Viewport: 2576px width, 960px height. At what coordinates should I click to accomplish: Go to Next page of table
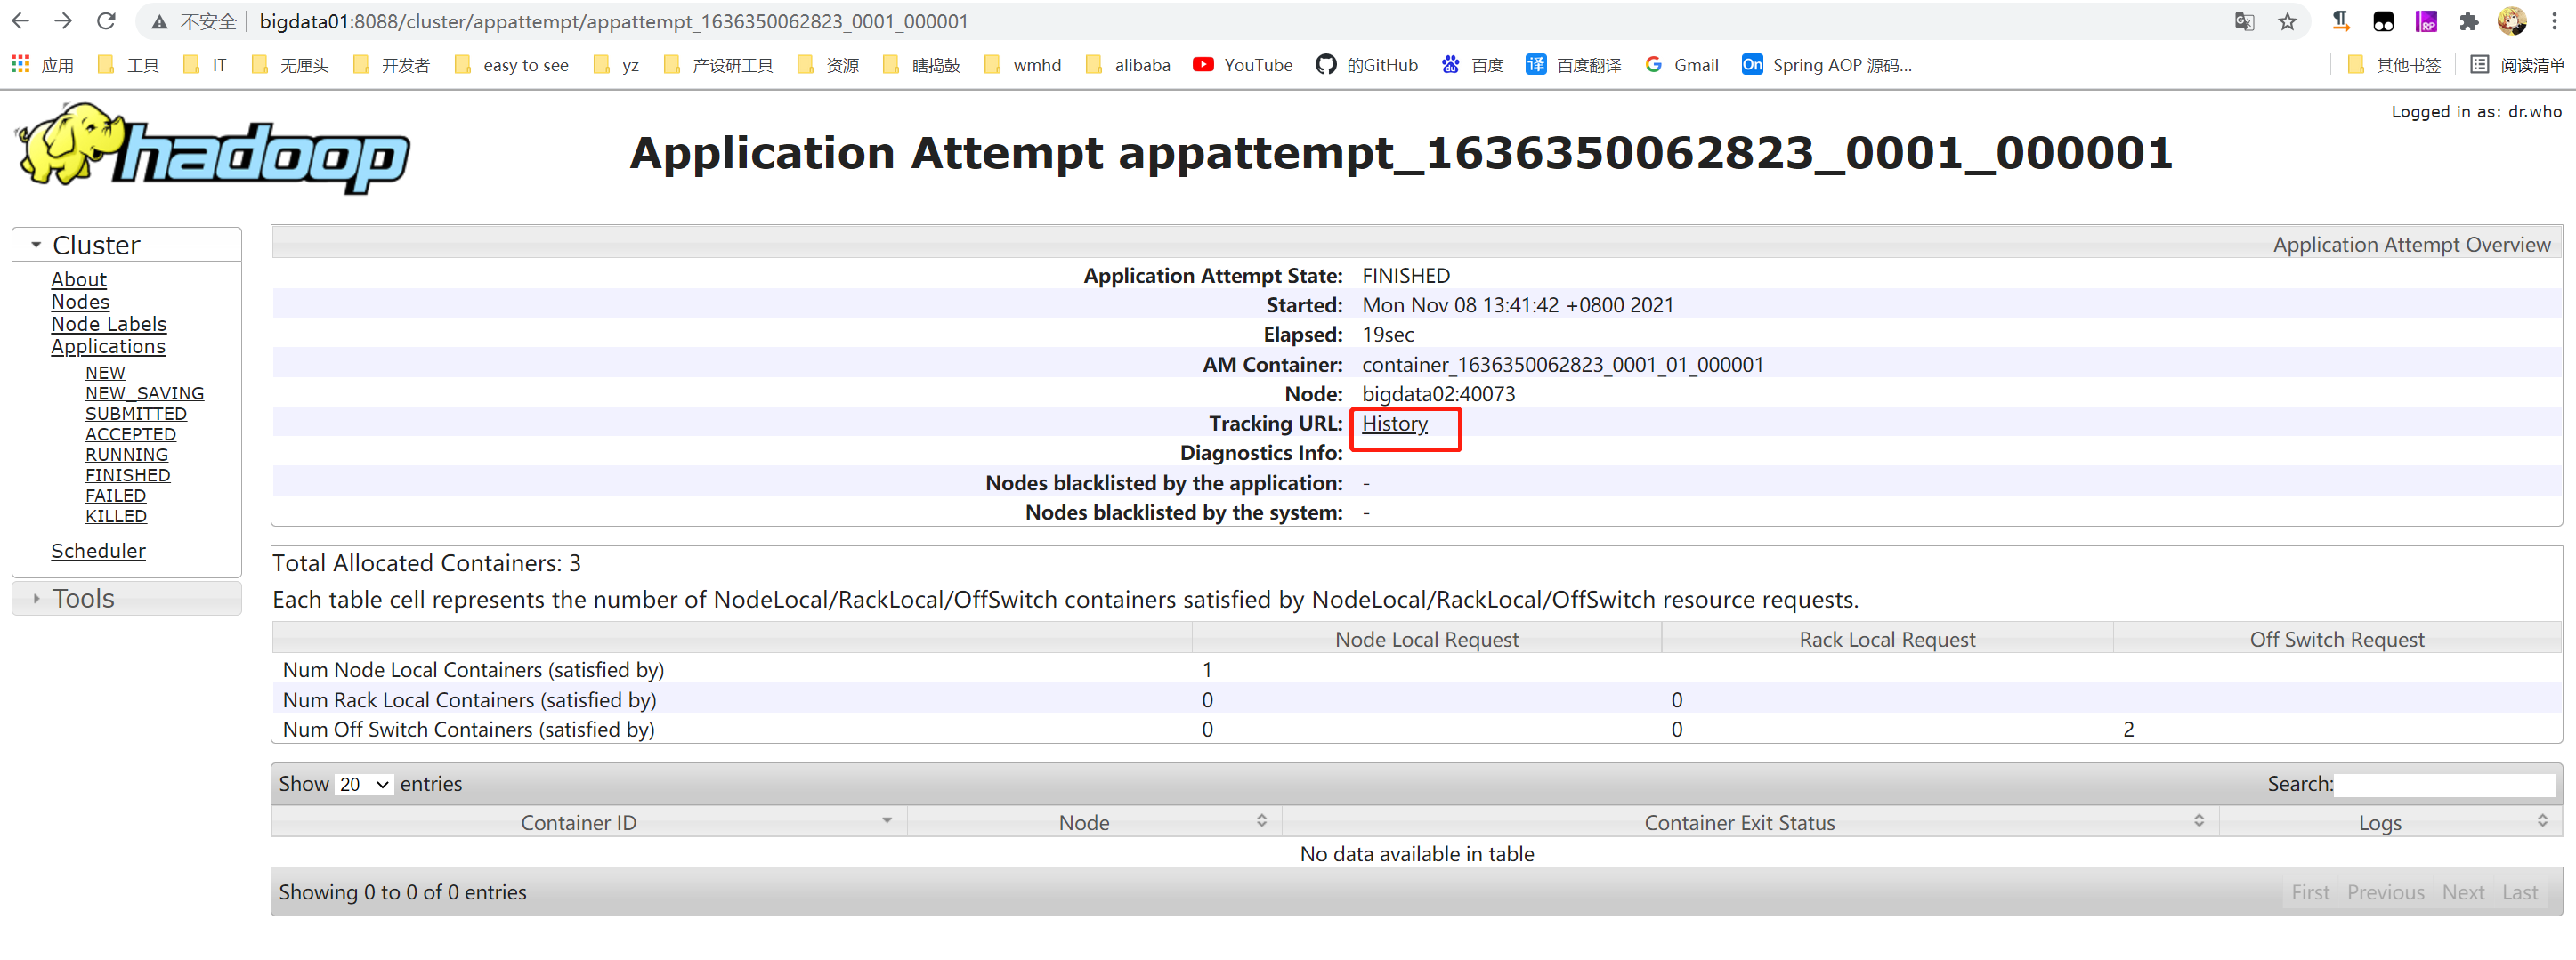pos(2462,892)
